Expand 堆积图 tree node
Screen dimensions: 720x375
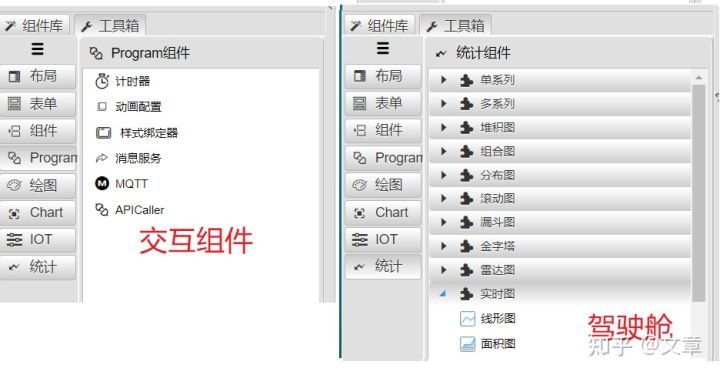[444, 127]
